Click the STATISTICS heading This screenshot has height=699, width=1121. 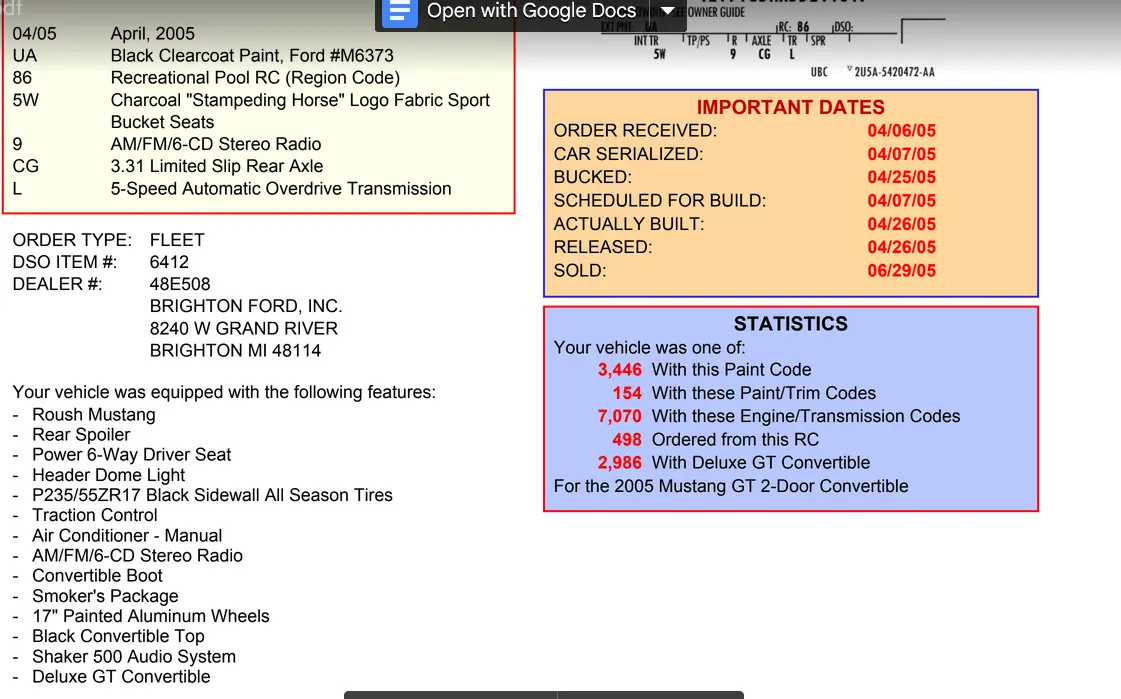click(x=791, y=324)
